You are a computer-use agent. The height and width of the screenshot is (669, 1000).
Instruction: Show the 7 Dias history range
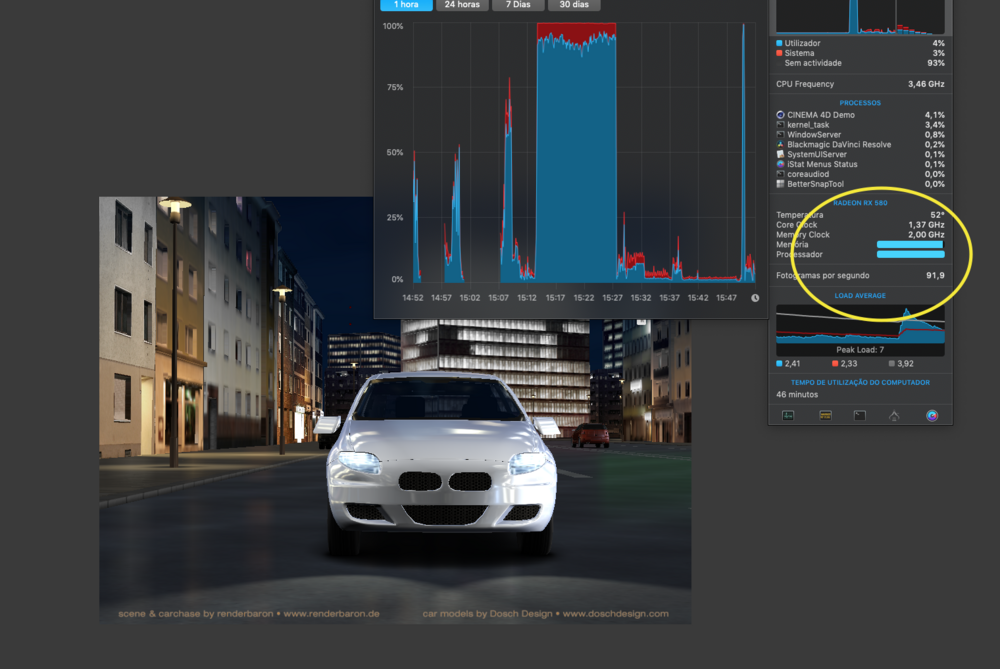[518, 5]
